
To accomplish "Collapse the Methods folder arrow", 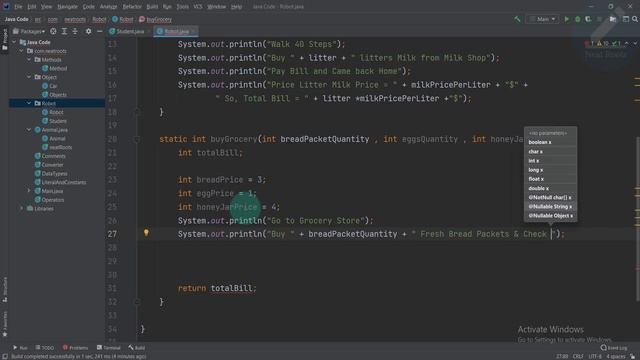I will tap(29, 60).
